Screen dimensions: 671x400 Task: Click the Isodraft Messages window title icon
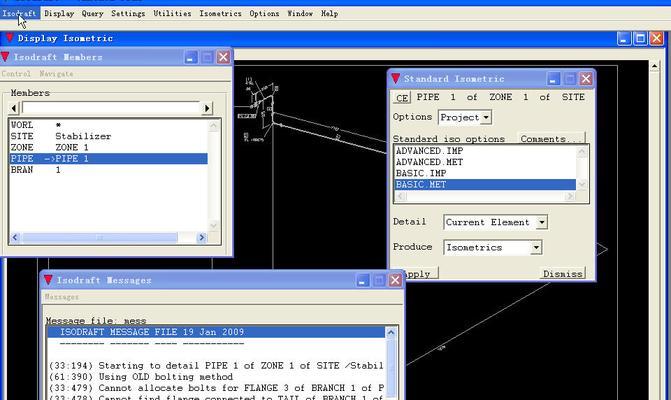[x=48, y=281]
